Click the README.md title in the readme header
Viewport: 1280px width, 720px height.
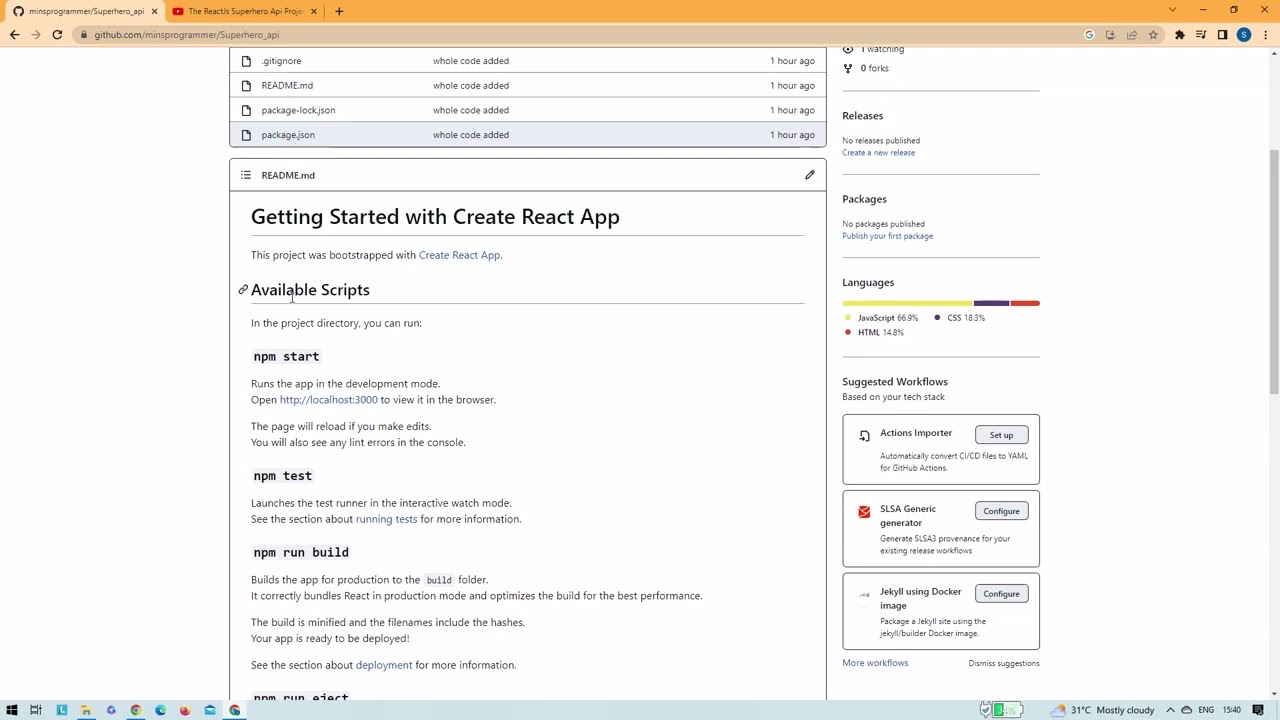coord(288,175)
